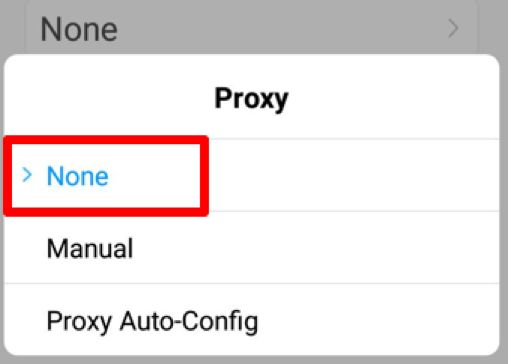Dismiss dialog via dimmed area below popup

point(254,360)
